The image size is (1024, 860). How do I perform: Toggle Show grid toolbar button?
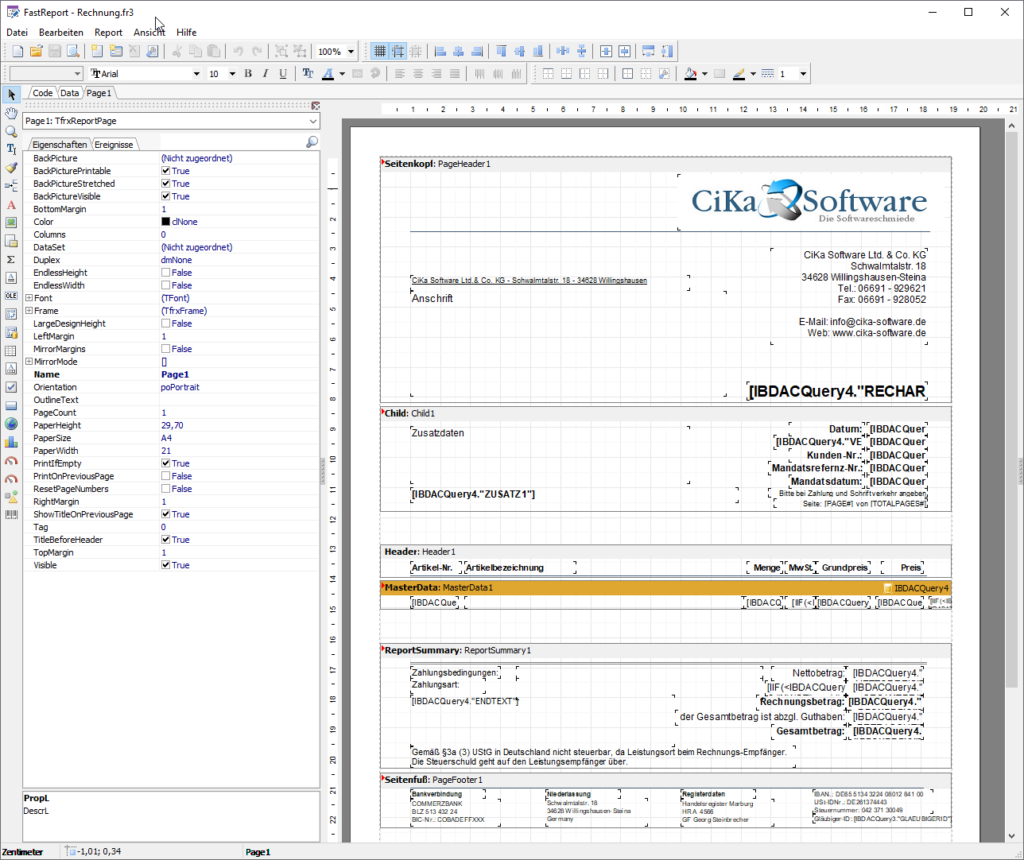(x=379, y=51)
